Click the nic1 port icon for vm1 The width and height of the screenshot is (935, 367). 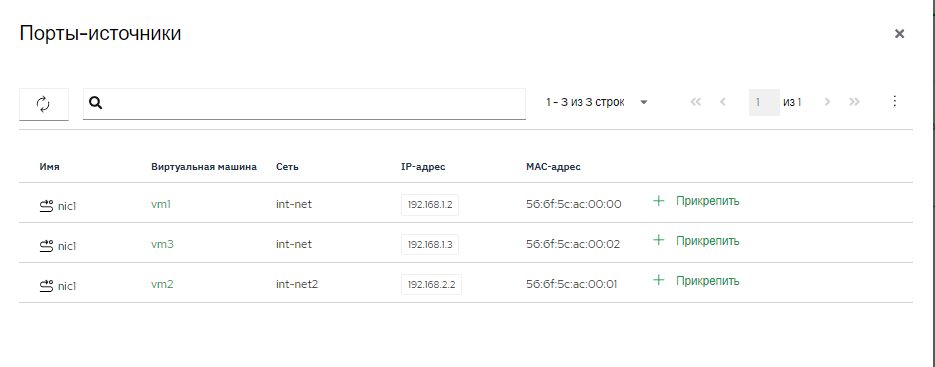pyautogui.click(x=47, y=206)
